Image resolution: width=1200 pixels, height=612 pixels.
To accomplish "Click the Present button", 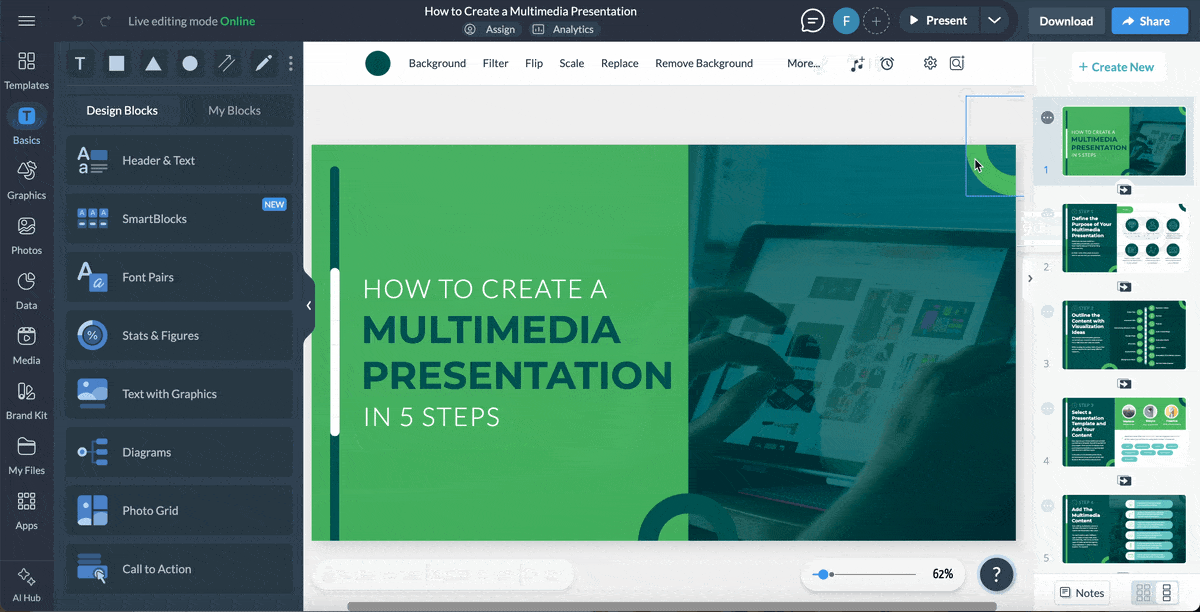I will point(937,21).
